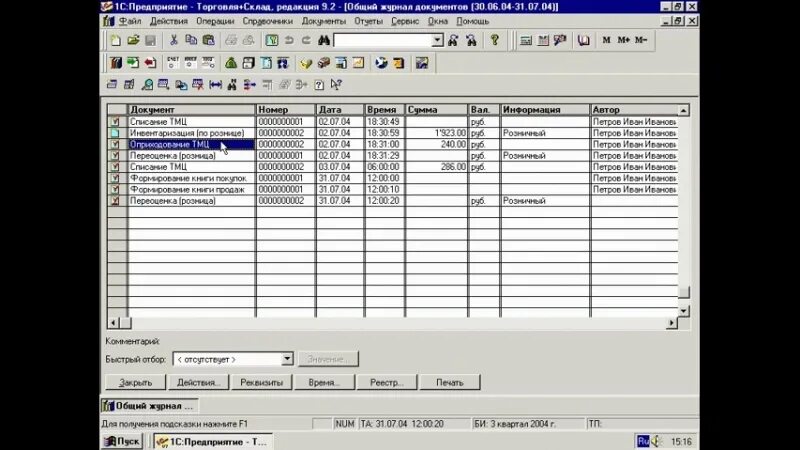Click the New document toolbar icon
The image size is (800, 450).
click(x=116, y=40)
